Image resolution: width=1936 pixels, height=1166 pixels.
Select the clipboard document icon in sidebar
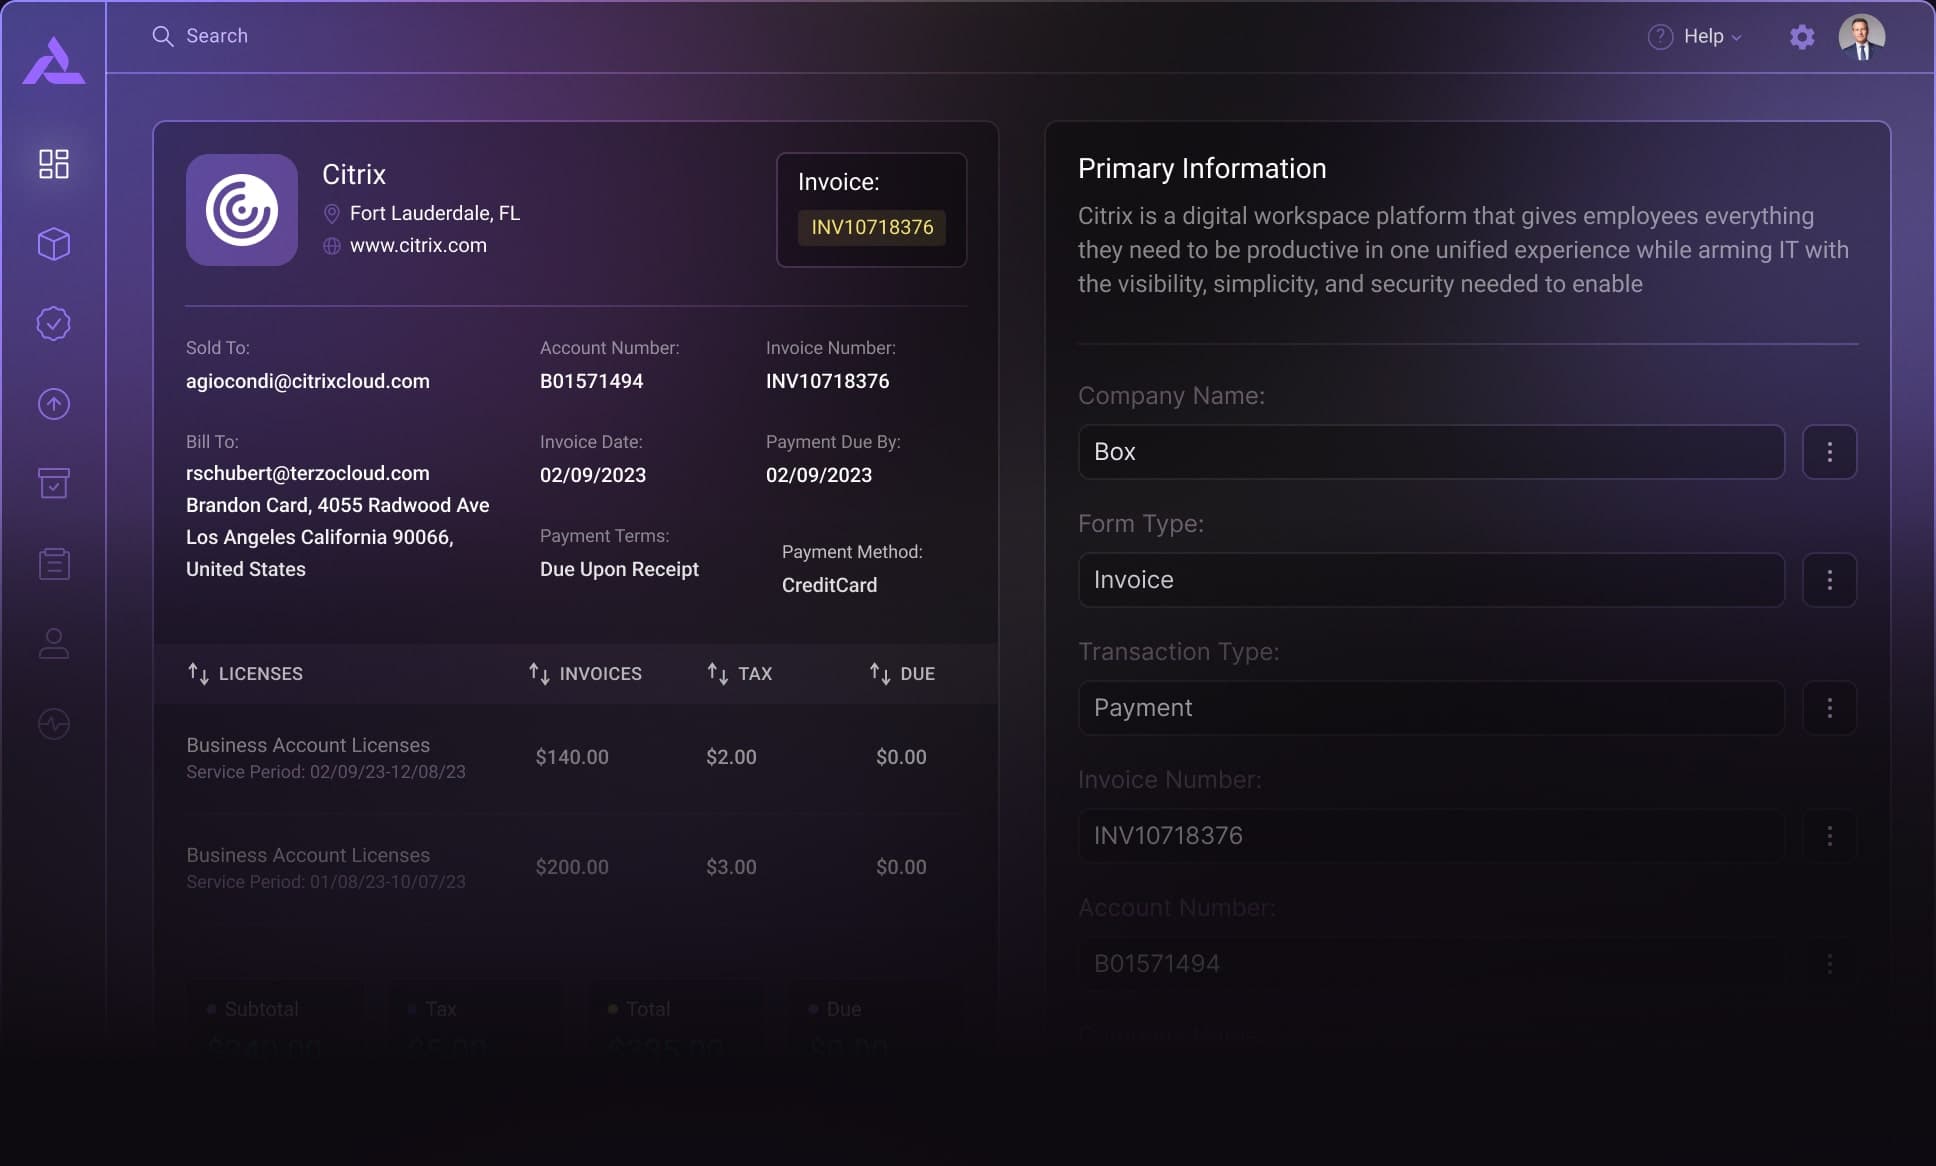(x=54, y=564)
